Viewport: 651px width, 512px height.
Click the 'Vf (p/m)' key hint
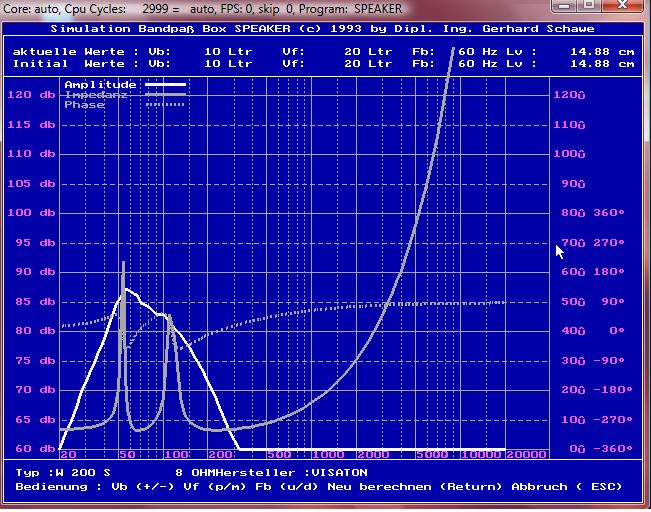point(215,486)
